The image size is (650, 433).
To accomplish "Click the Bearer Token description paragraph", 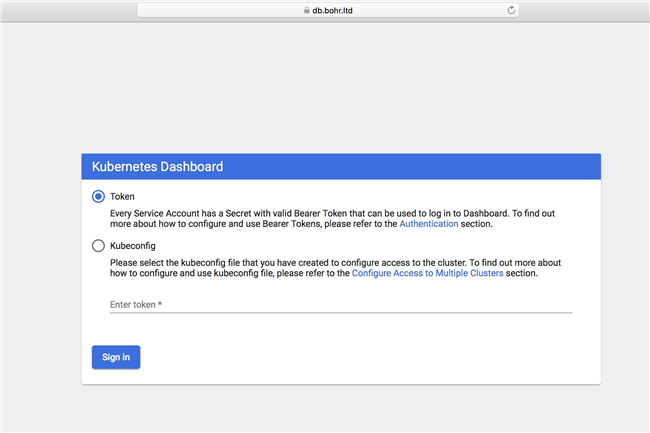I will point(332,218).
